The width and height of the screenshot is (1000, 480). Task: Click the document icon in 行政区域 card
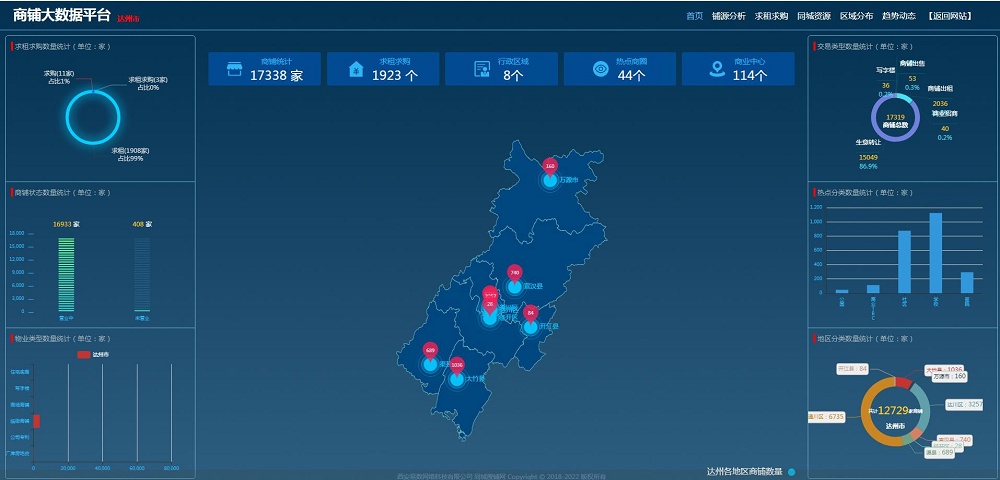click(x=482, y=69)
